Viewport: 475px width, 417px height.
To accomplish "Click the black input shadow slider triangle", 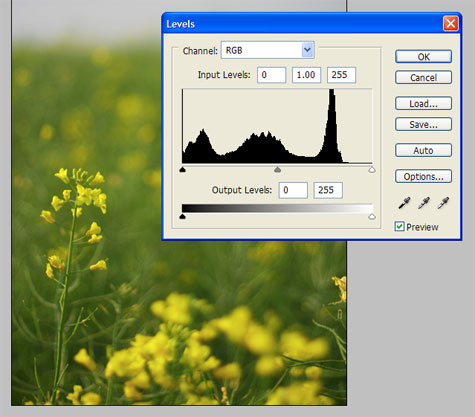I will (x=182, y=170).
